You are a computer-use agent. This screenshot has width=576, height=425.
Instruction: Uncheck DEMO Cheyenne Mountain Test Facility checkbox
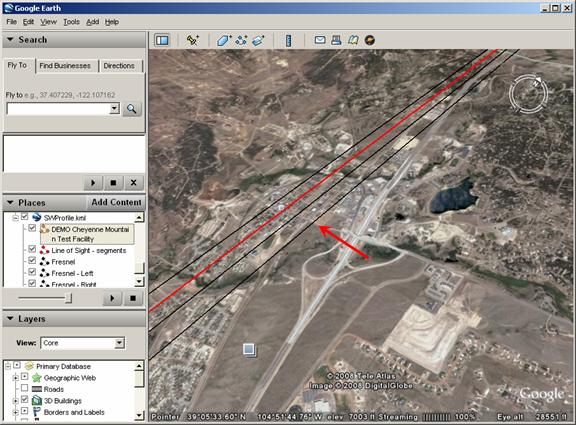[32, 228]
